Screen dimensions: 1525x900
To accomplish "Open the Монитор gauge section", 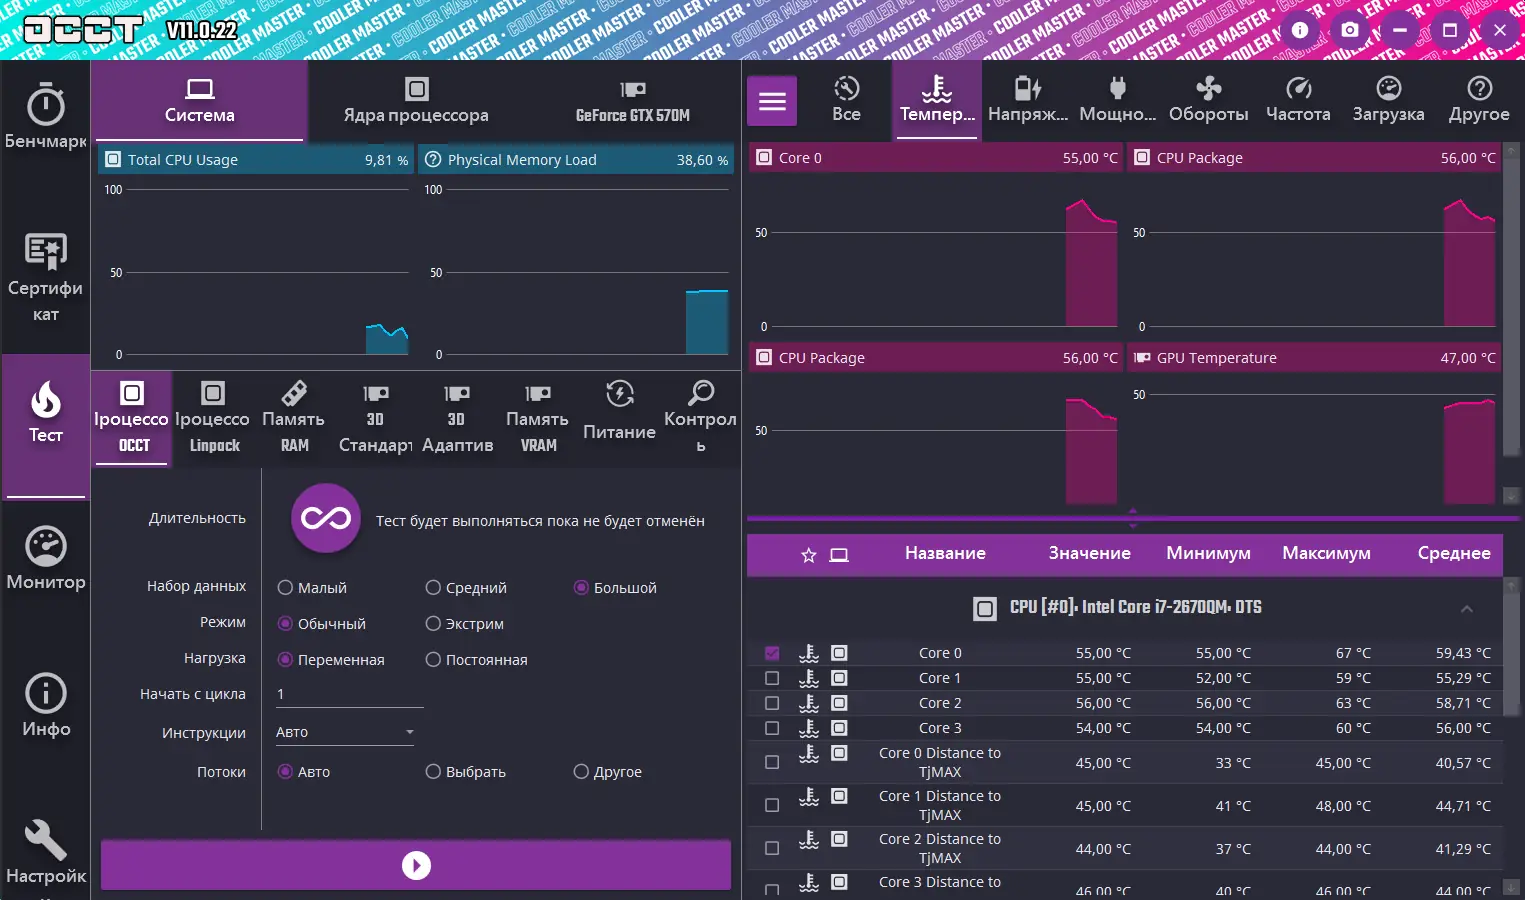I will 45,558.
